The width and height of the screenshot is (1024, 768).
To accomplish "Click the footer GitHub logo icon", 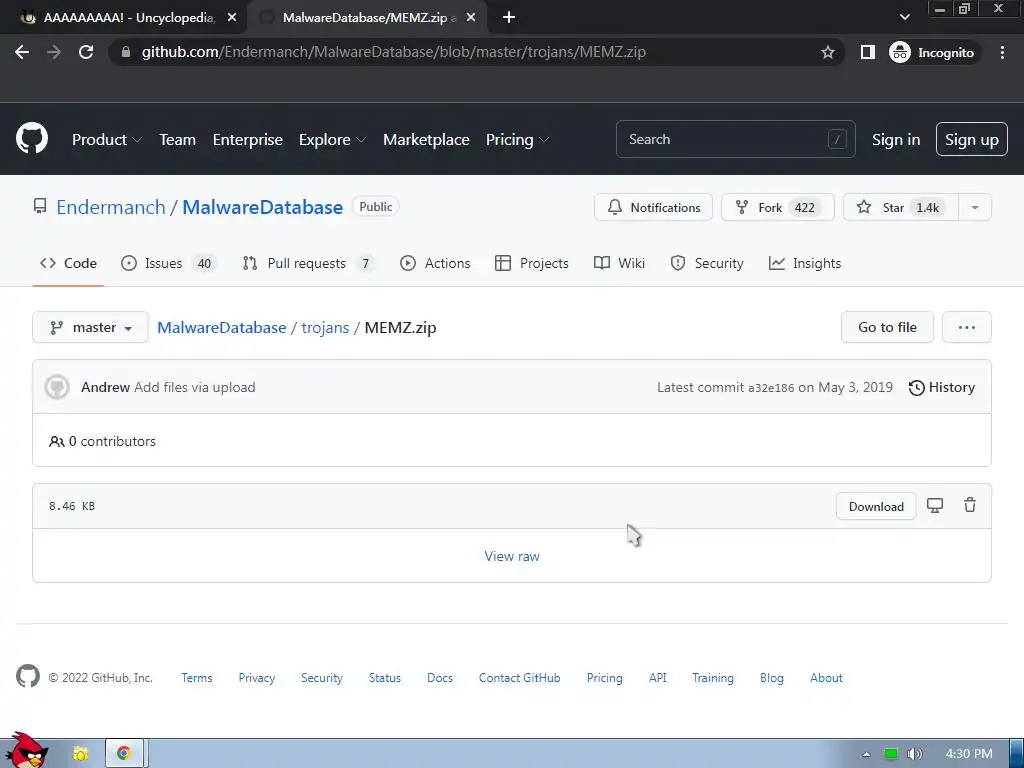I will point(28,677).
